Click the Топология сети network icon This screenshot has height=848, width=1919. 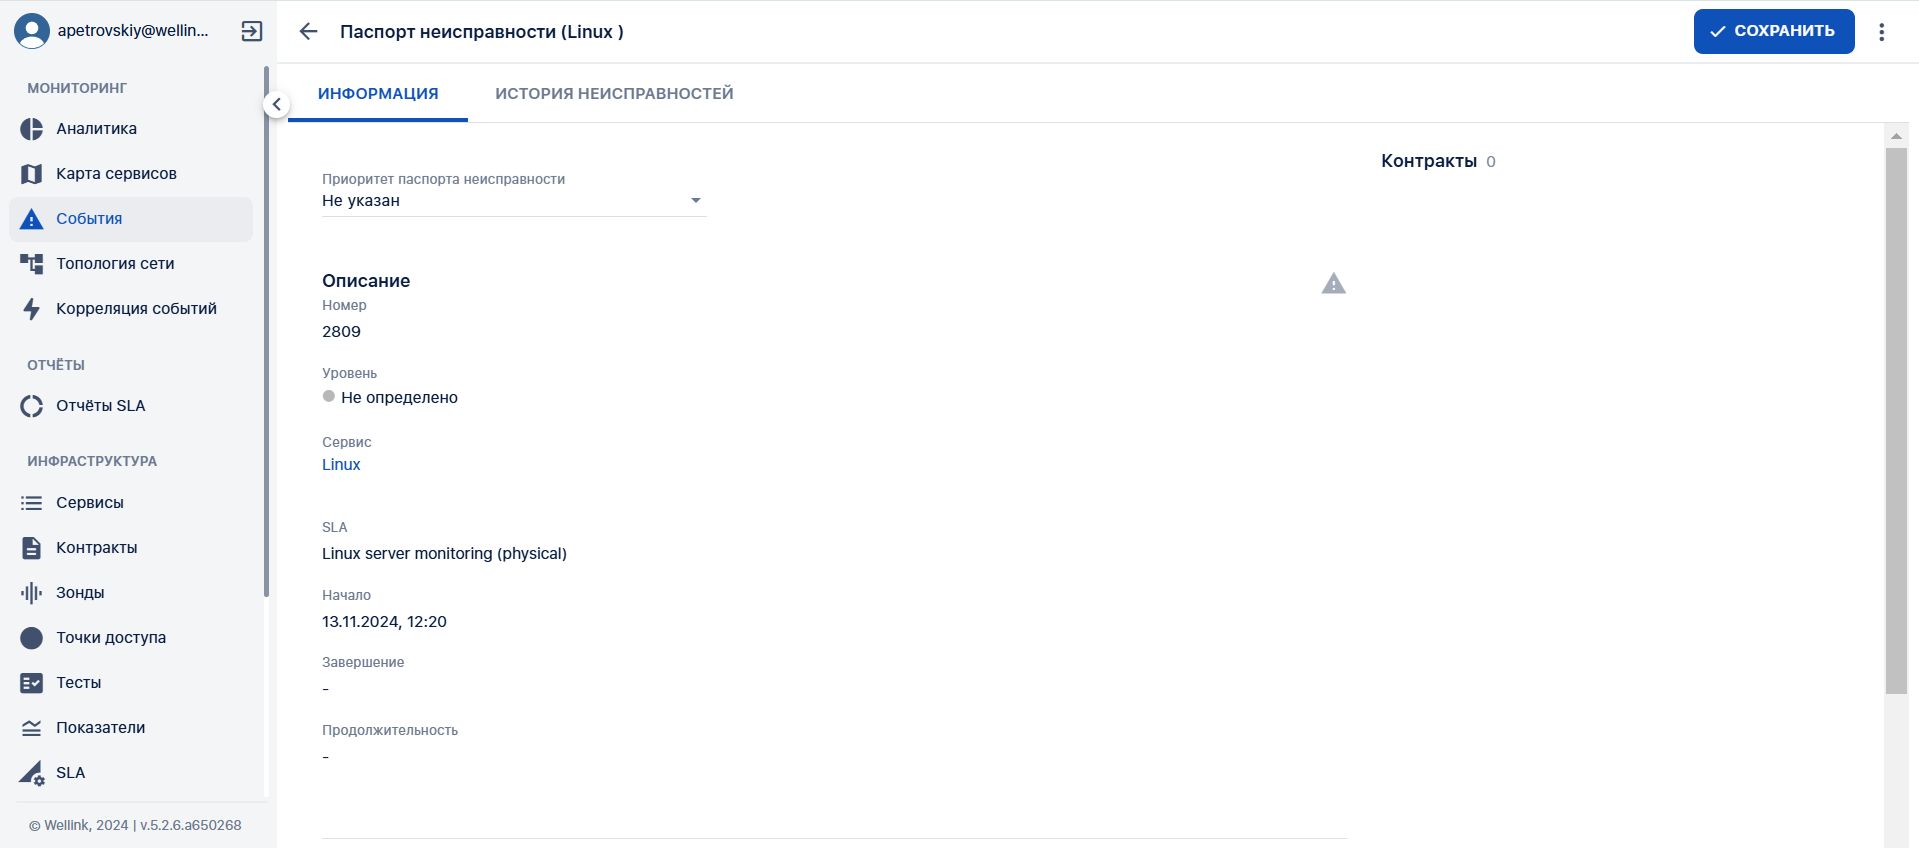32,264
